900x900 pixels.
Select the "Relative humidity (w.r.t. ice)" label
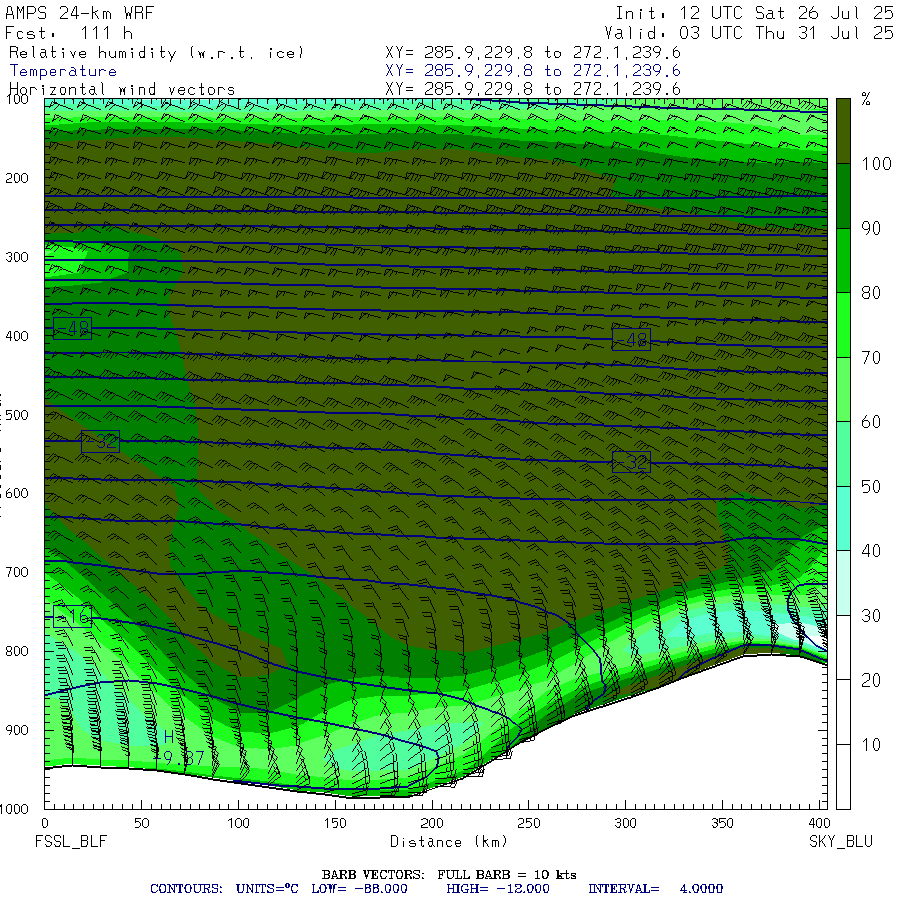tap(156, 53)
